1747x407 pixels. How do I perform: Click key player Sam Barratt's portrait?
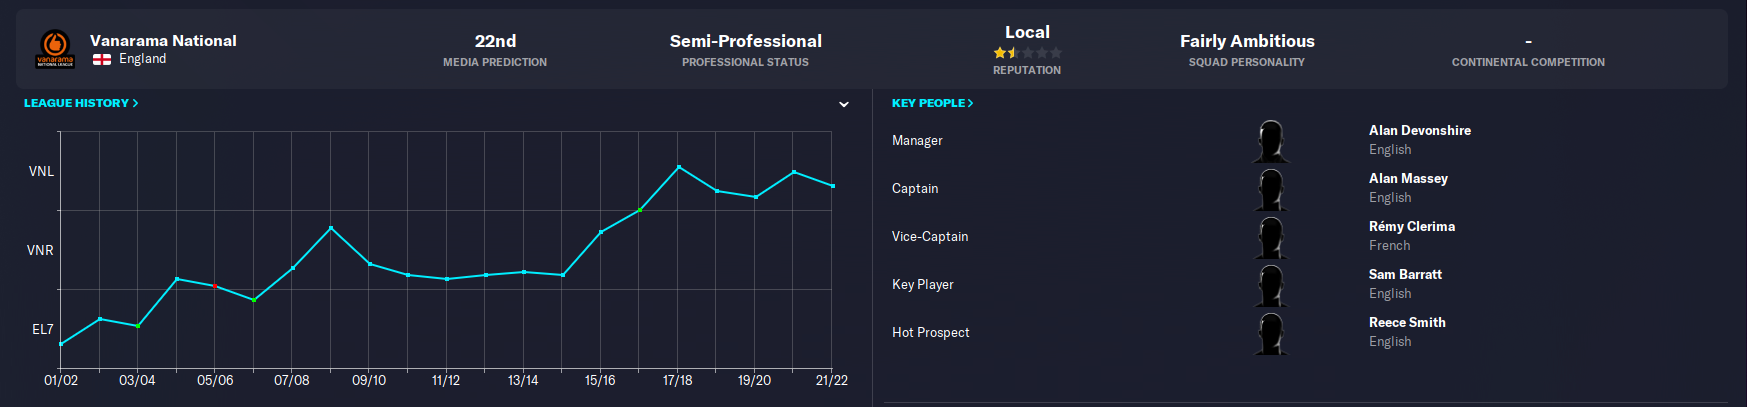tap(1271, 285)
